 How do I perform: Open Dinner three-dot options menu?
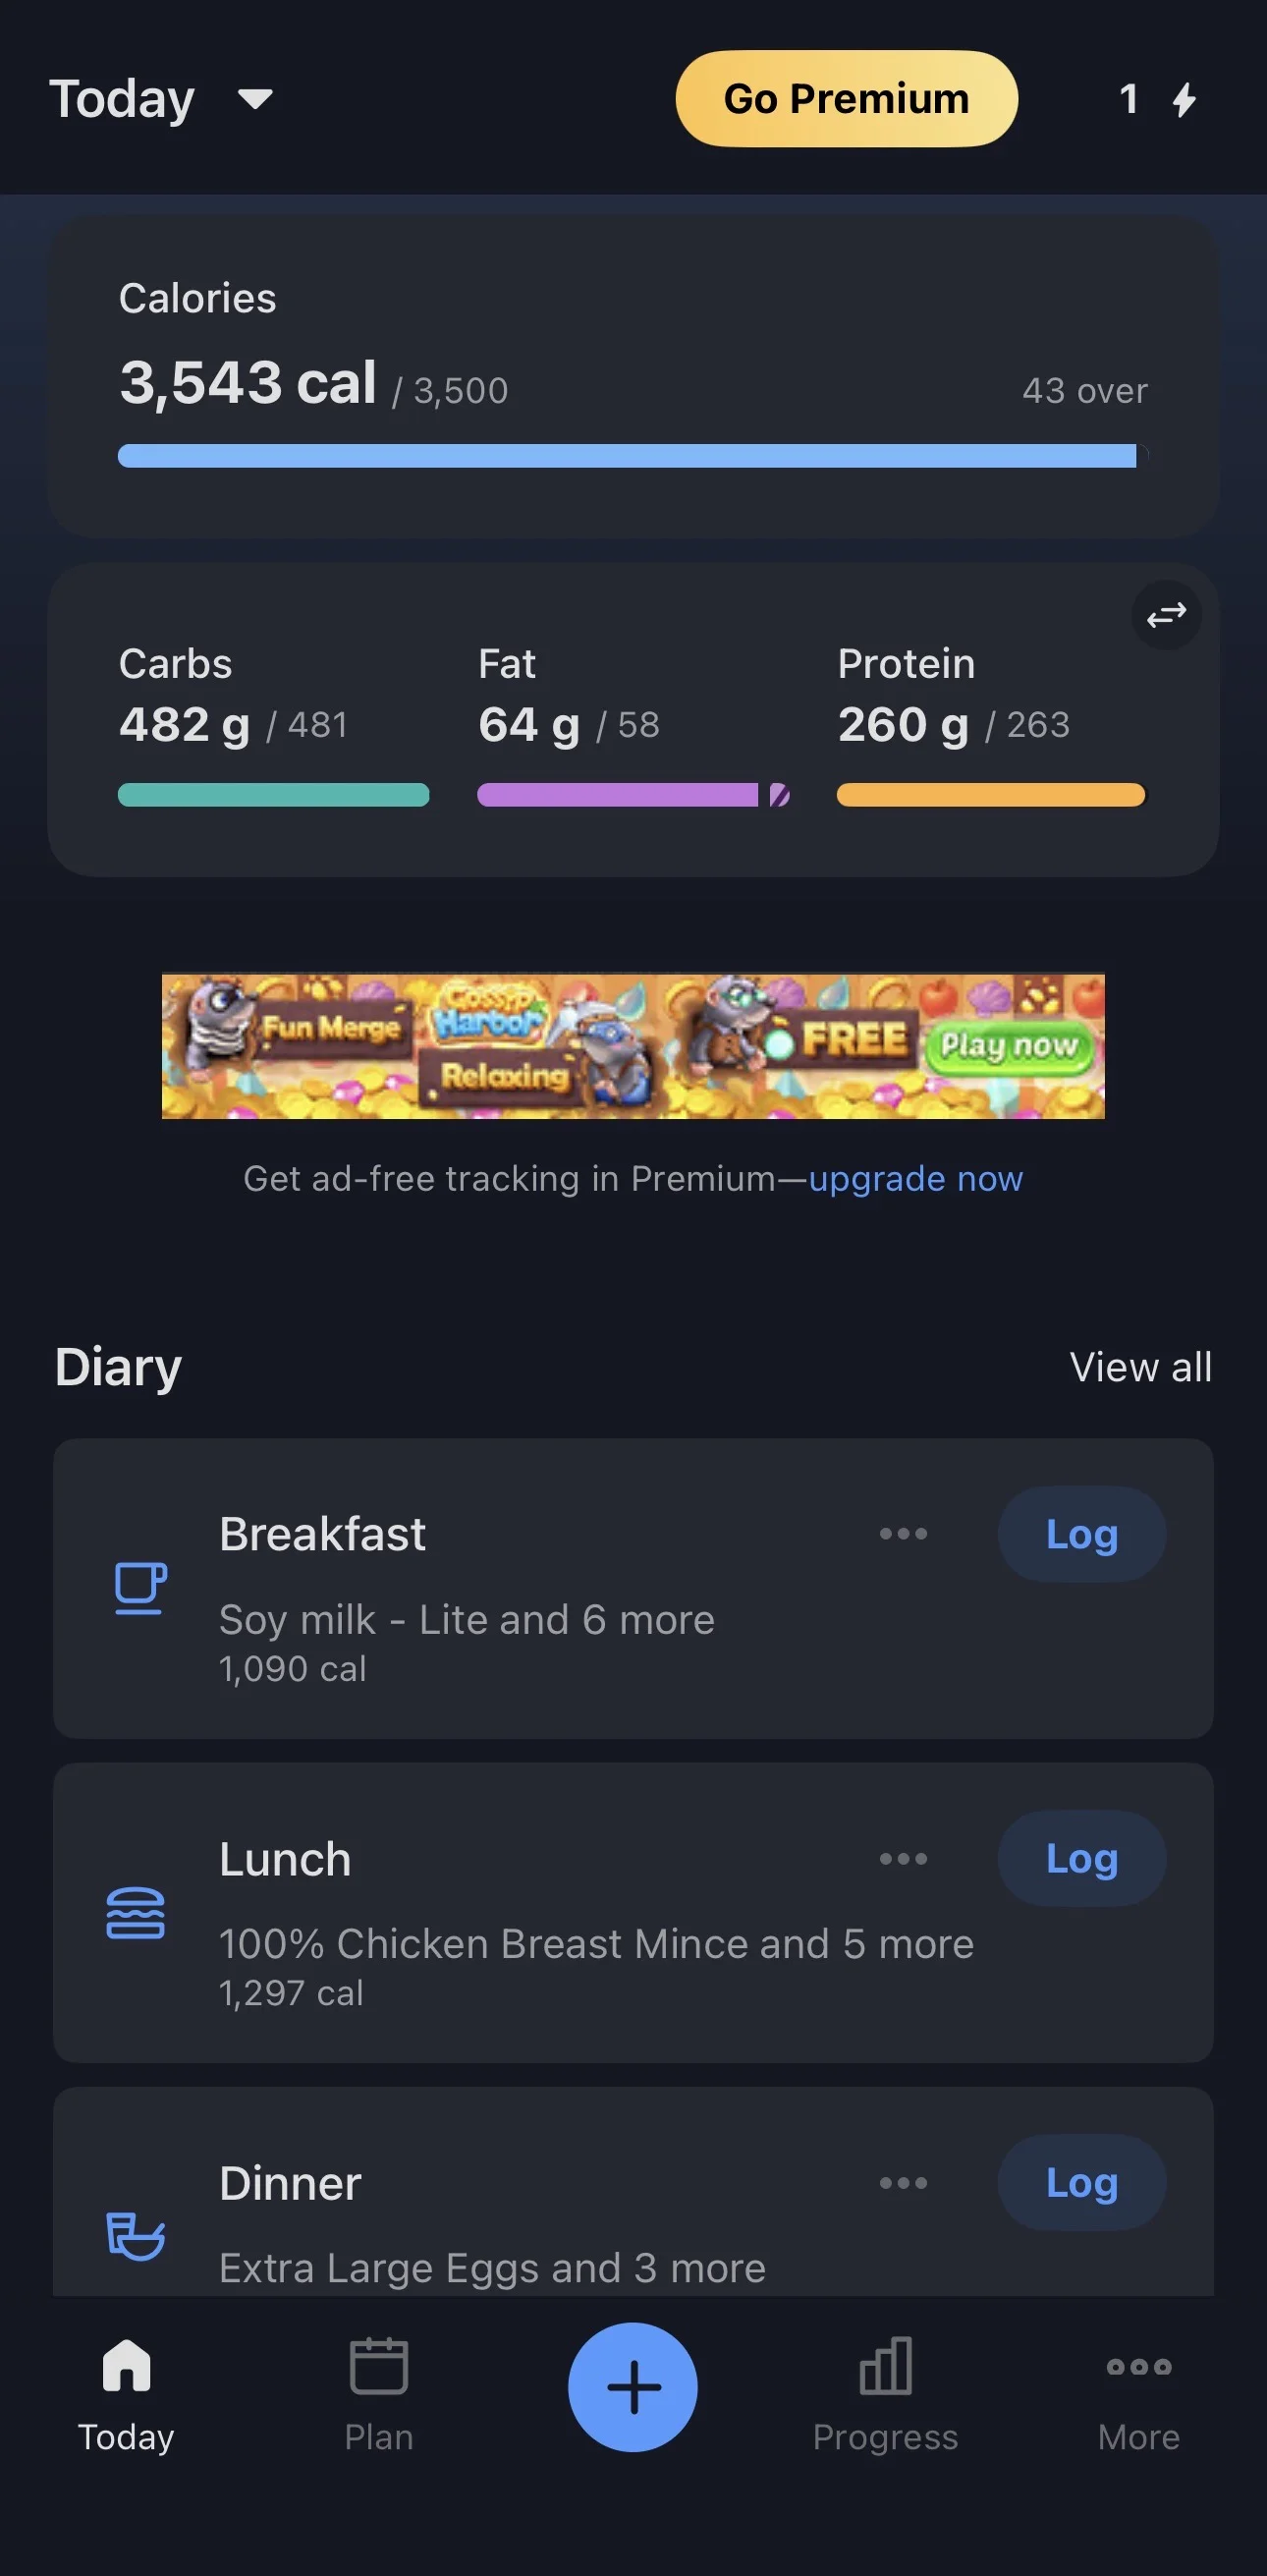click(903, 2183)
